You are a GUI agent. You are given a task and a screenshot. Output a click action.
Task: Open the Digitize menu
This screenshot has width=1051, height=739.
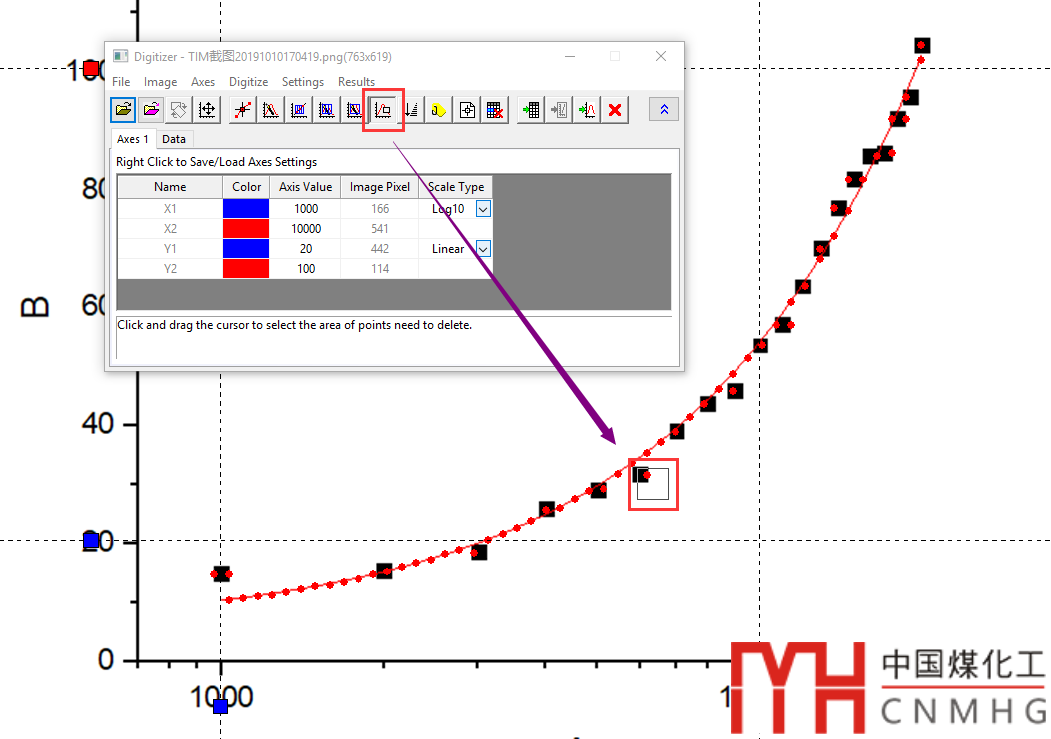[248, 82]
